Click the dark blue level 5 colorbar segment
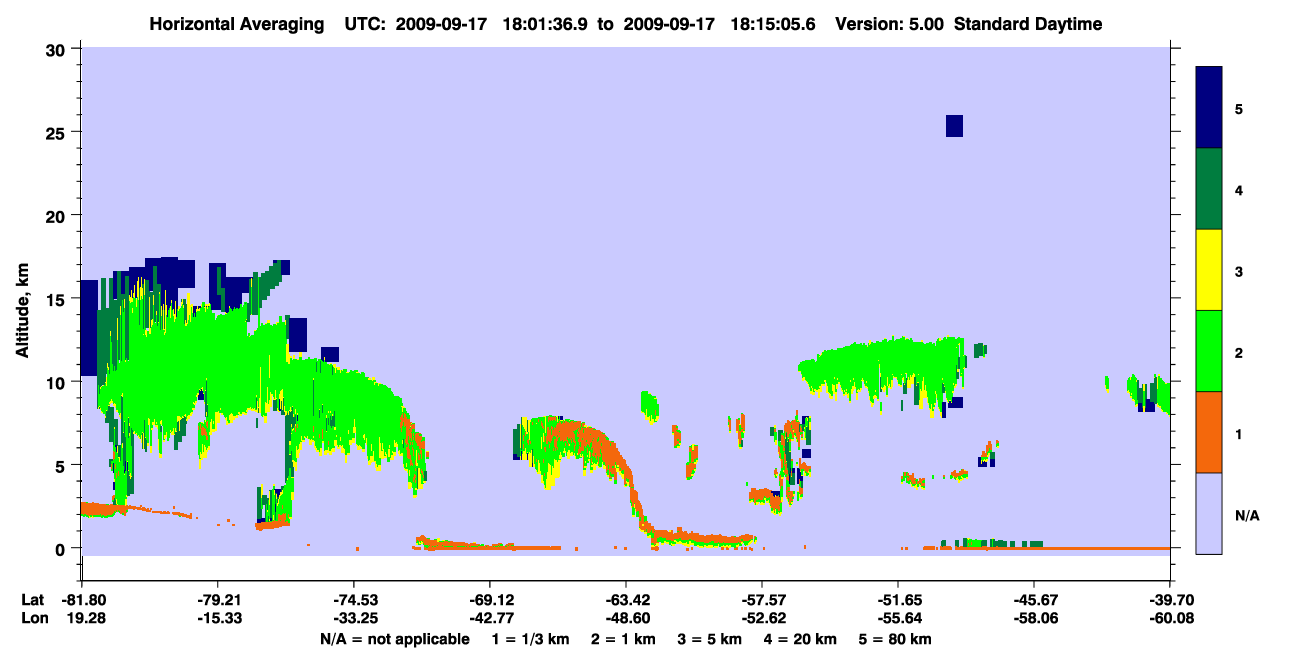 point(1209,108)
